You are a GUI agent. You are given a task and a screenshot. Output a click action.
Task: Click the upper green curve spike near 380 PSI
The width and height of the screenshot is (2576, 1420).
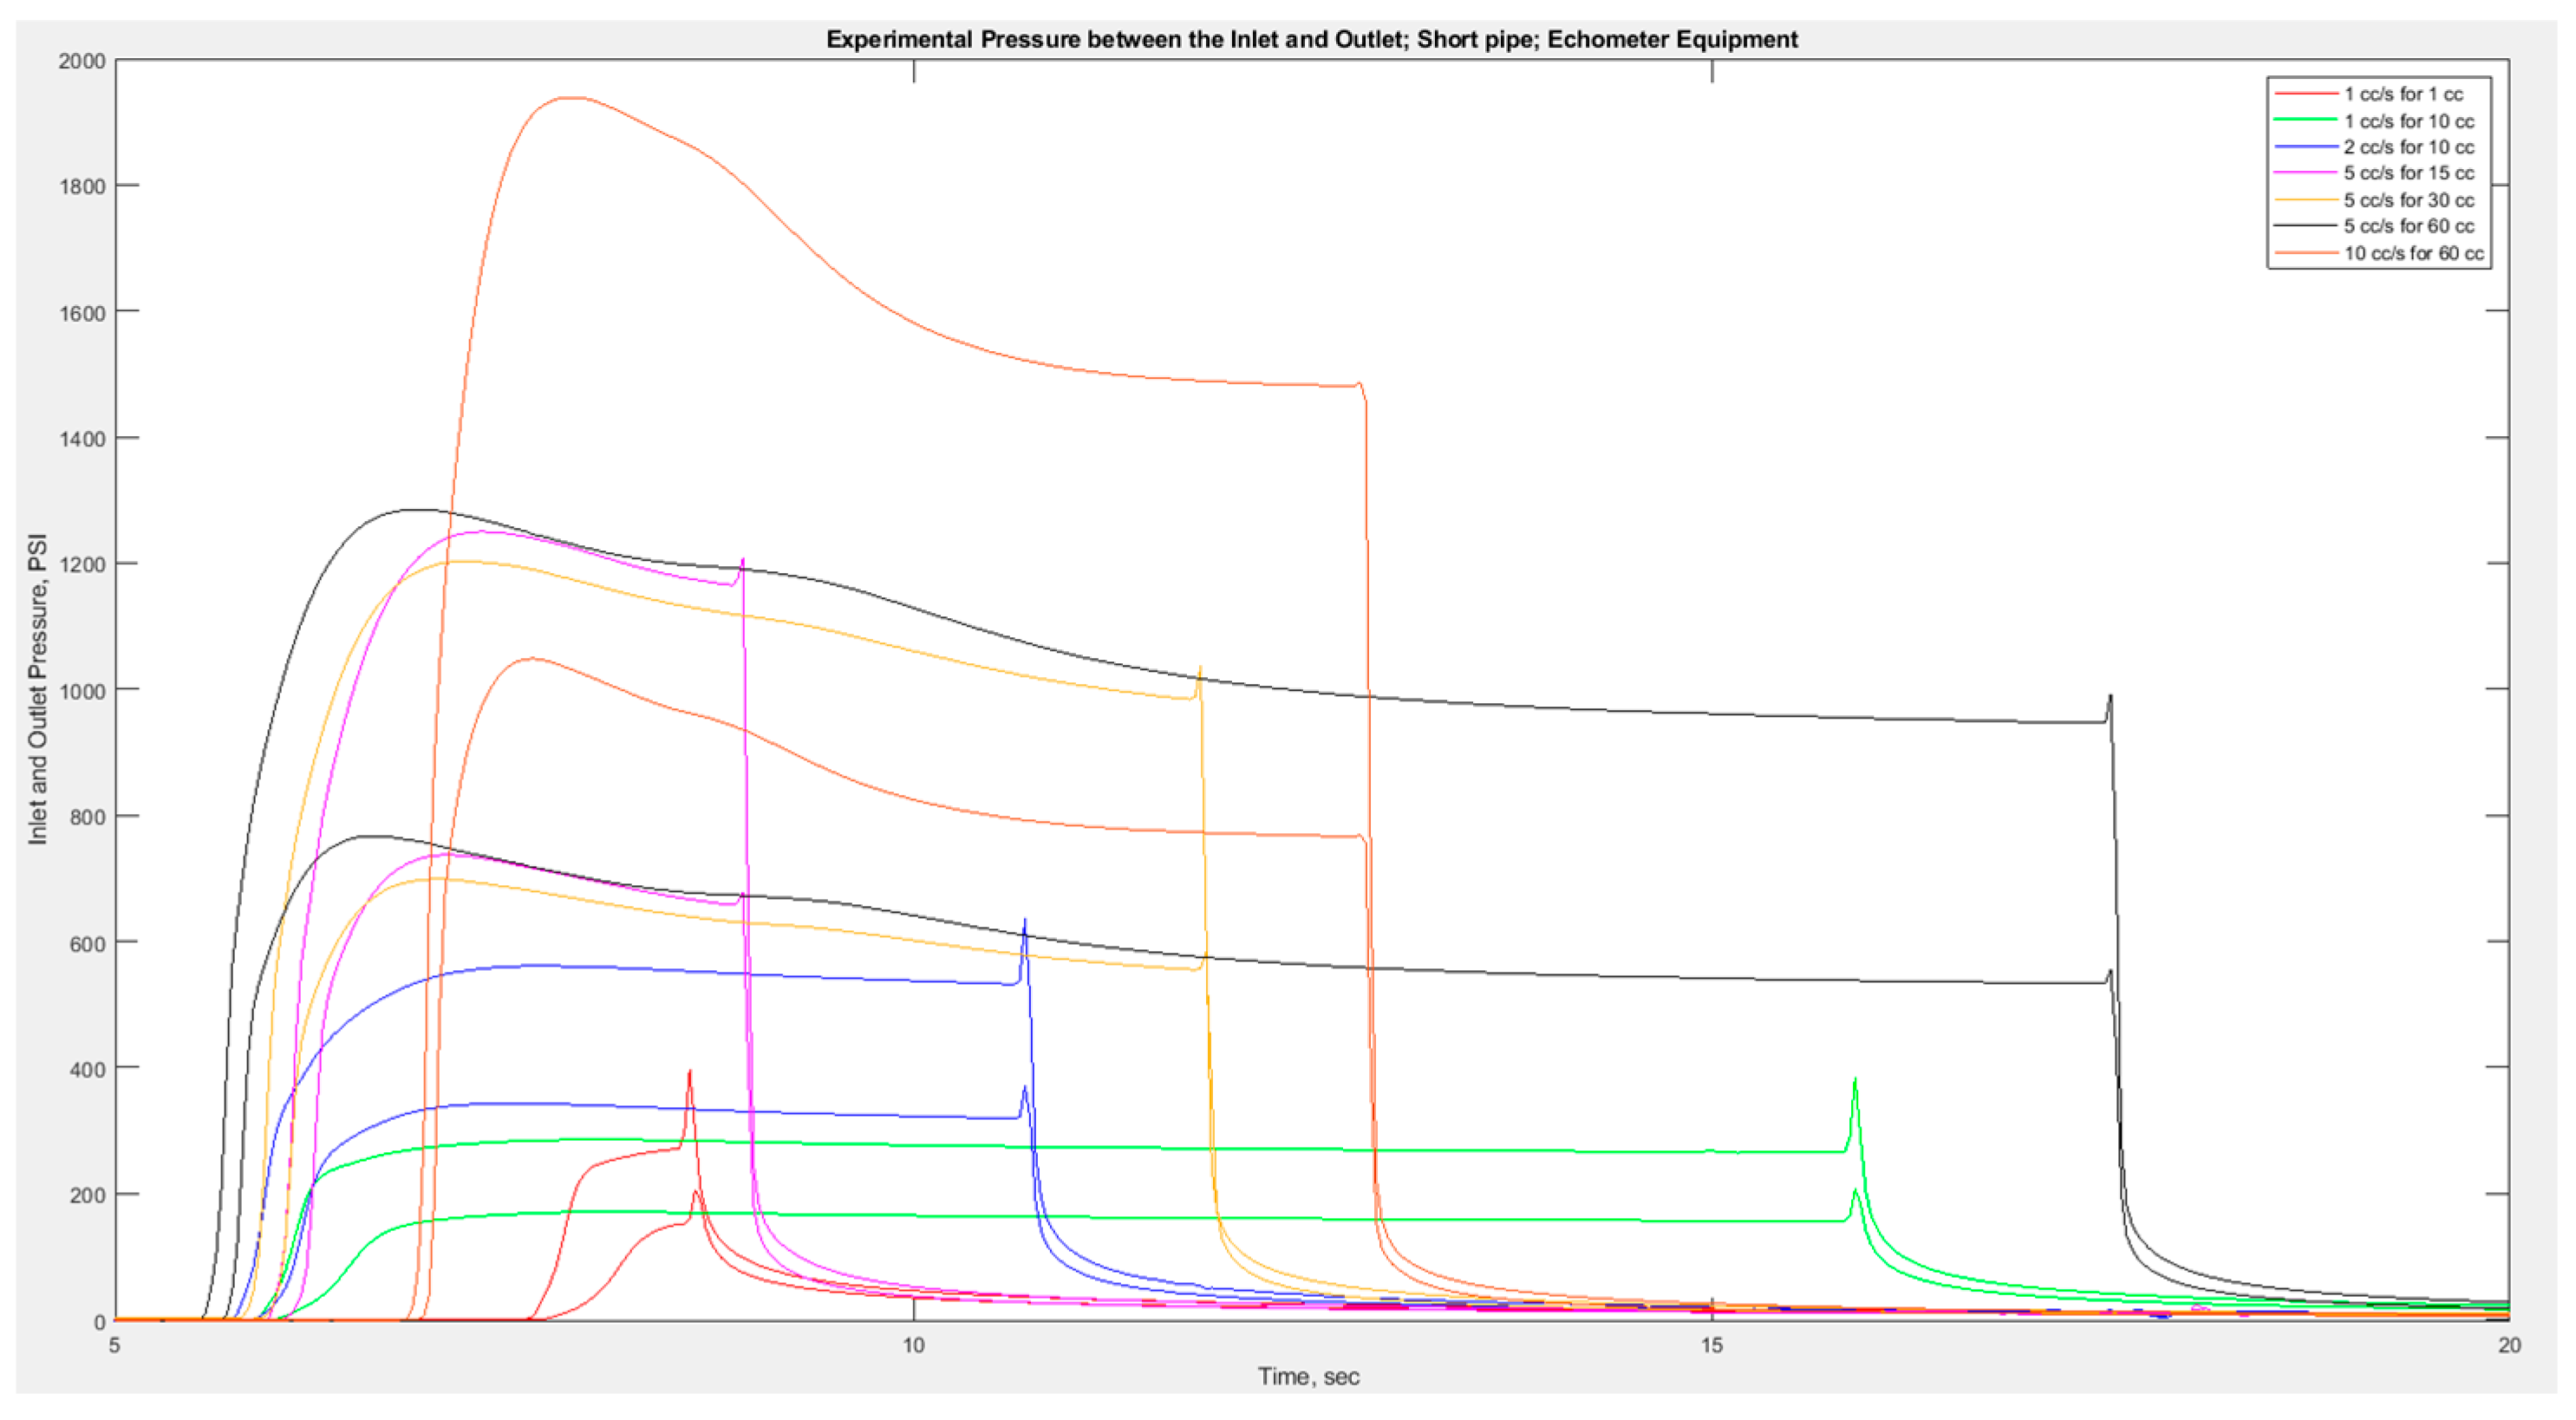1855,1081
